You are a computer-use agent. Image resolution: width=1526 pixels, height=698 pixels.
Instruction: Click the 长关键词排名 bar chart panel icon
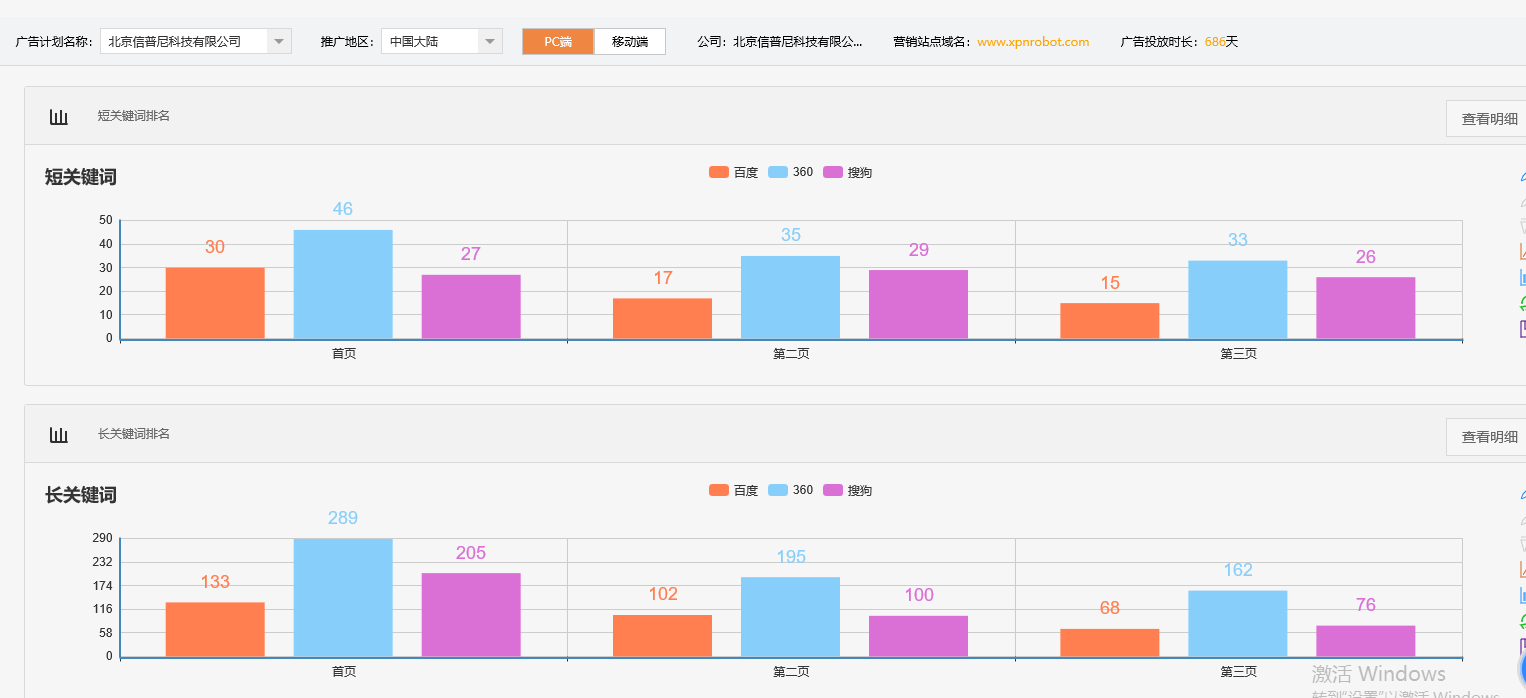[58, 434]
